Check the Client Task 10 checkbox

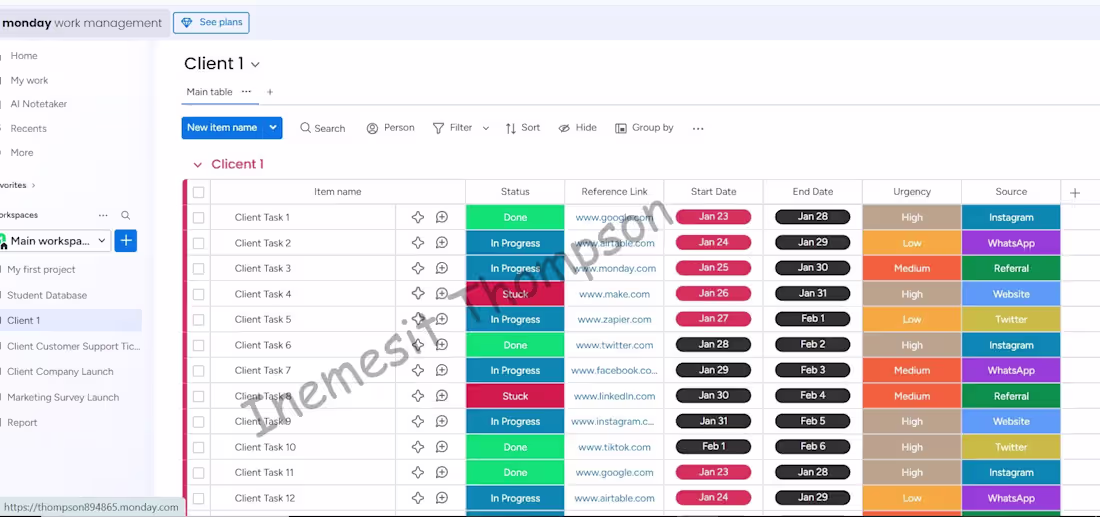tap(199, 448)
